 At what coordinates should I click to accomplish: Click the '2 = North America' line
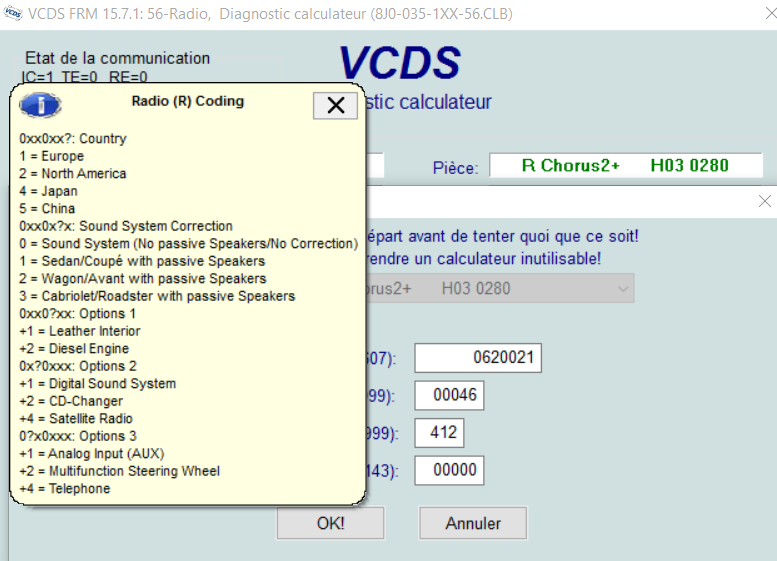(73, 173)
